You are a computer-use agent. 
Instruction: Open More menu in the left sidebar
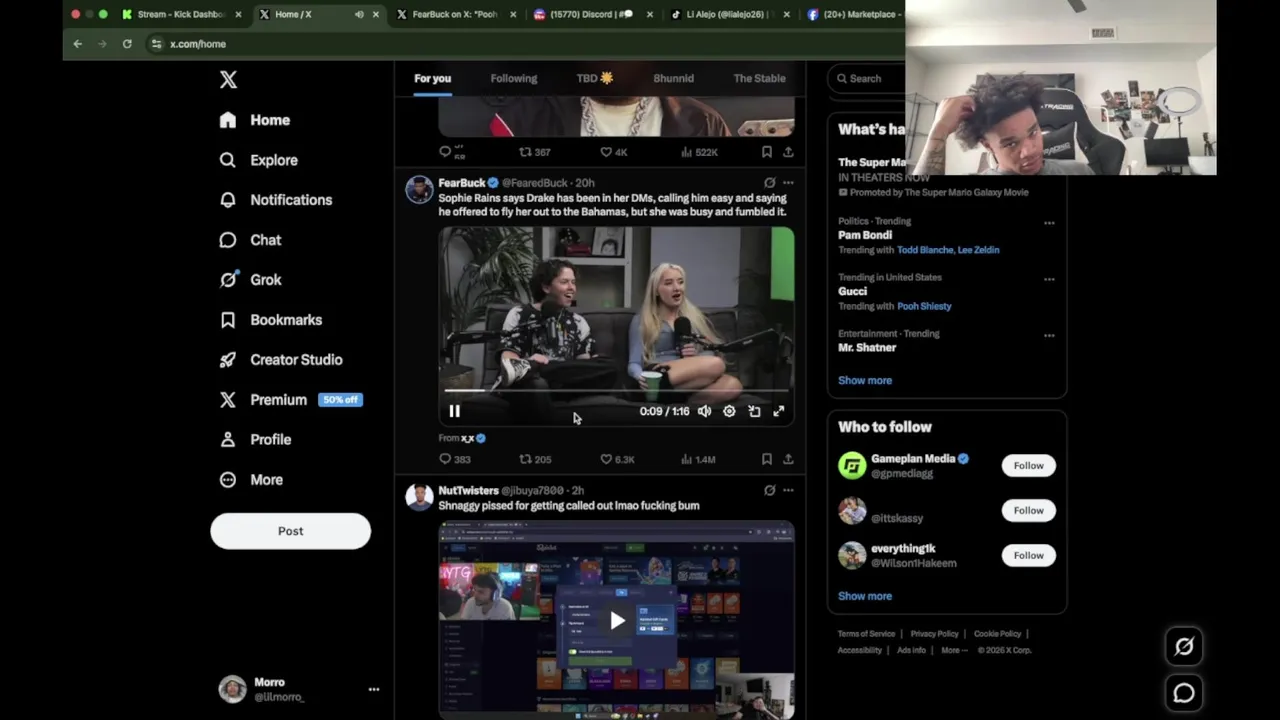[x=252, y=480]
